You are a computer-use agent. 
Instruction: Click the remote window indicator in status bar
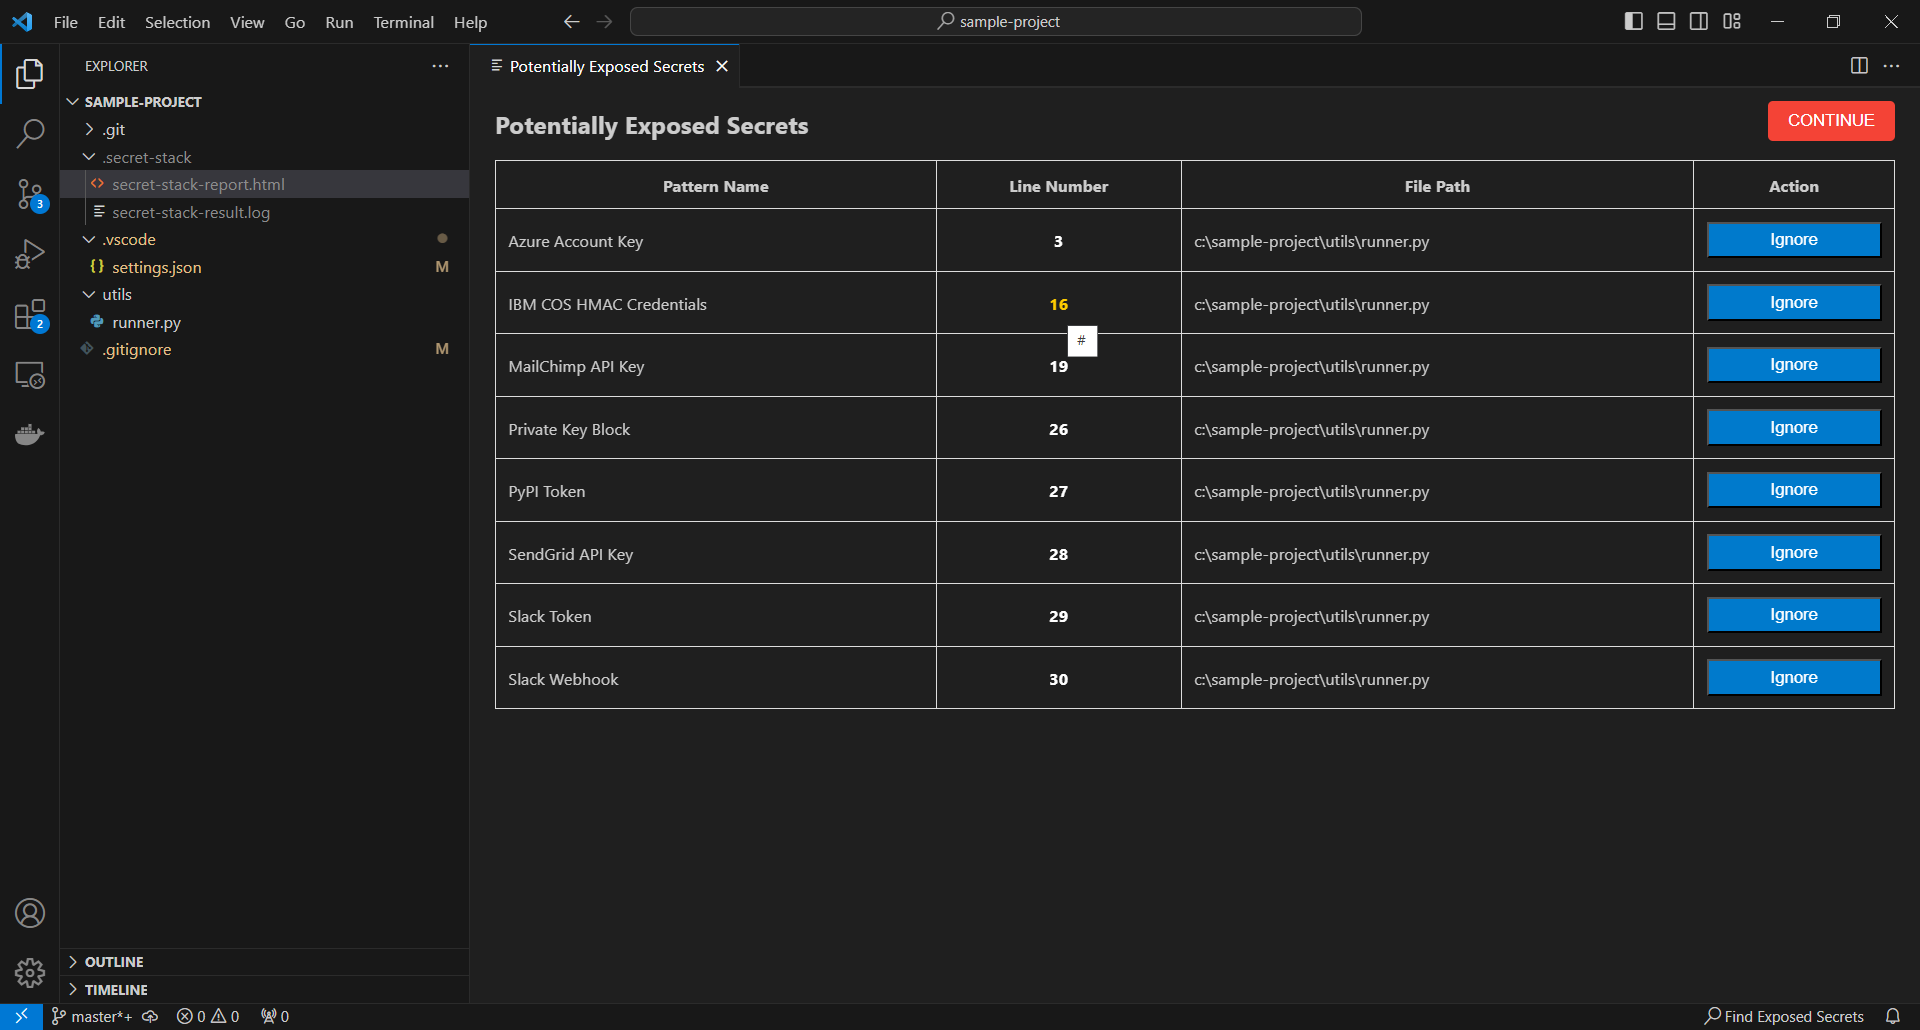click(21, 1016)
